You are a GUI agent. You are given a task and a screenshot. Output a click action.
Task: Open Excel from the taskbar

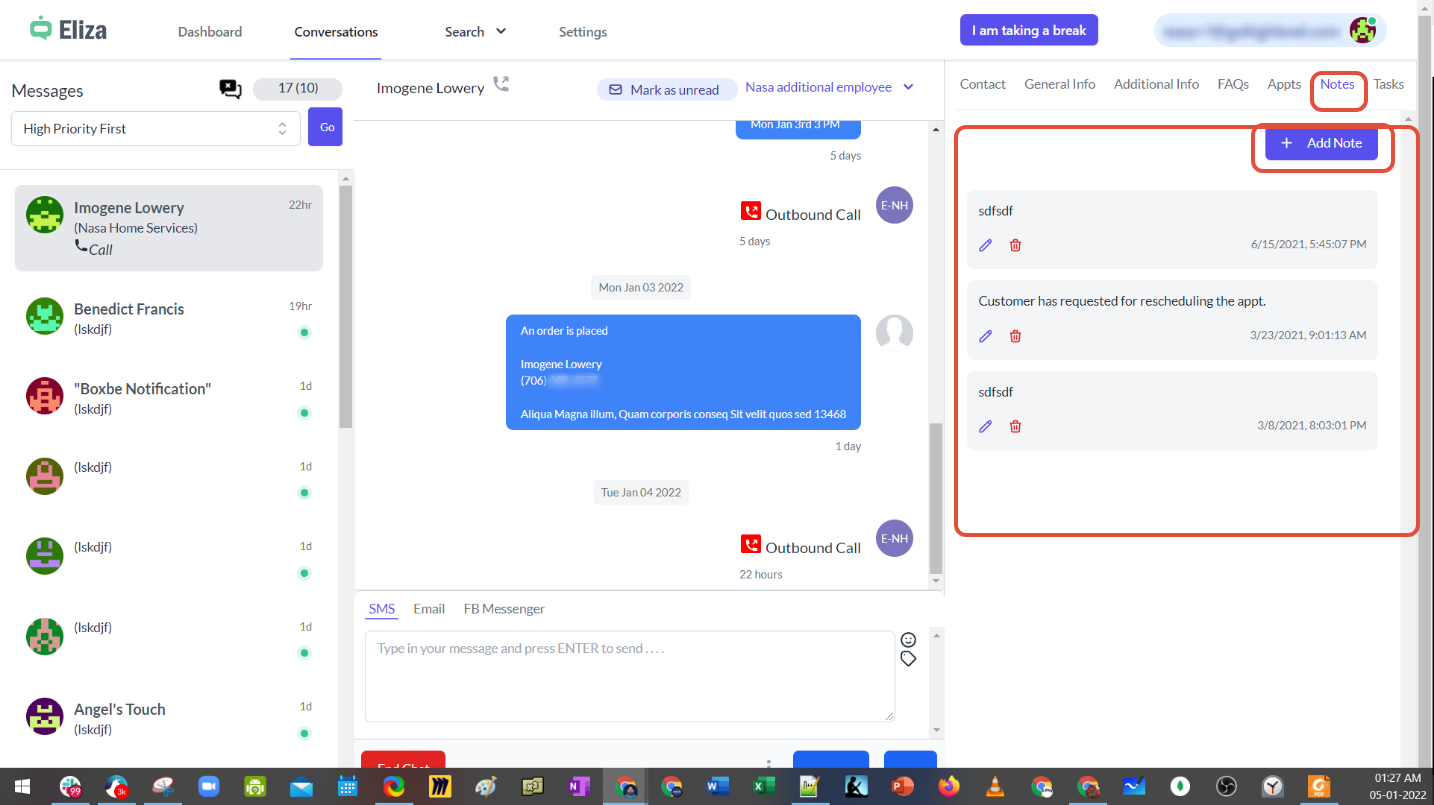[x=763, y=787]
